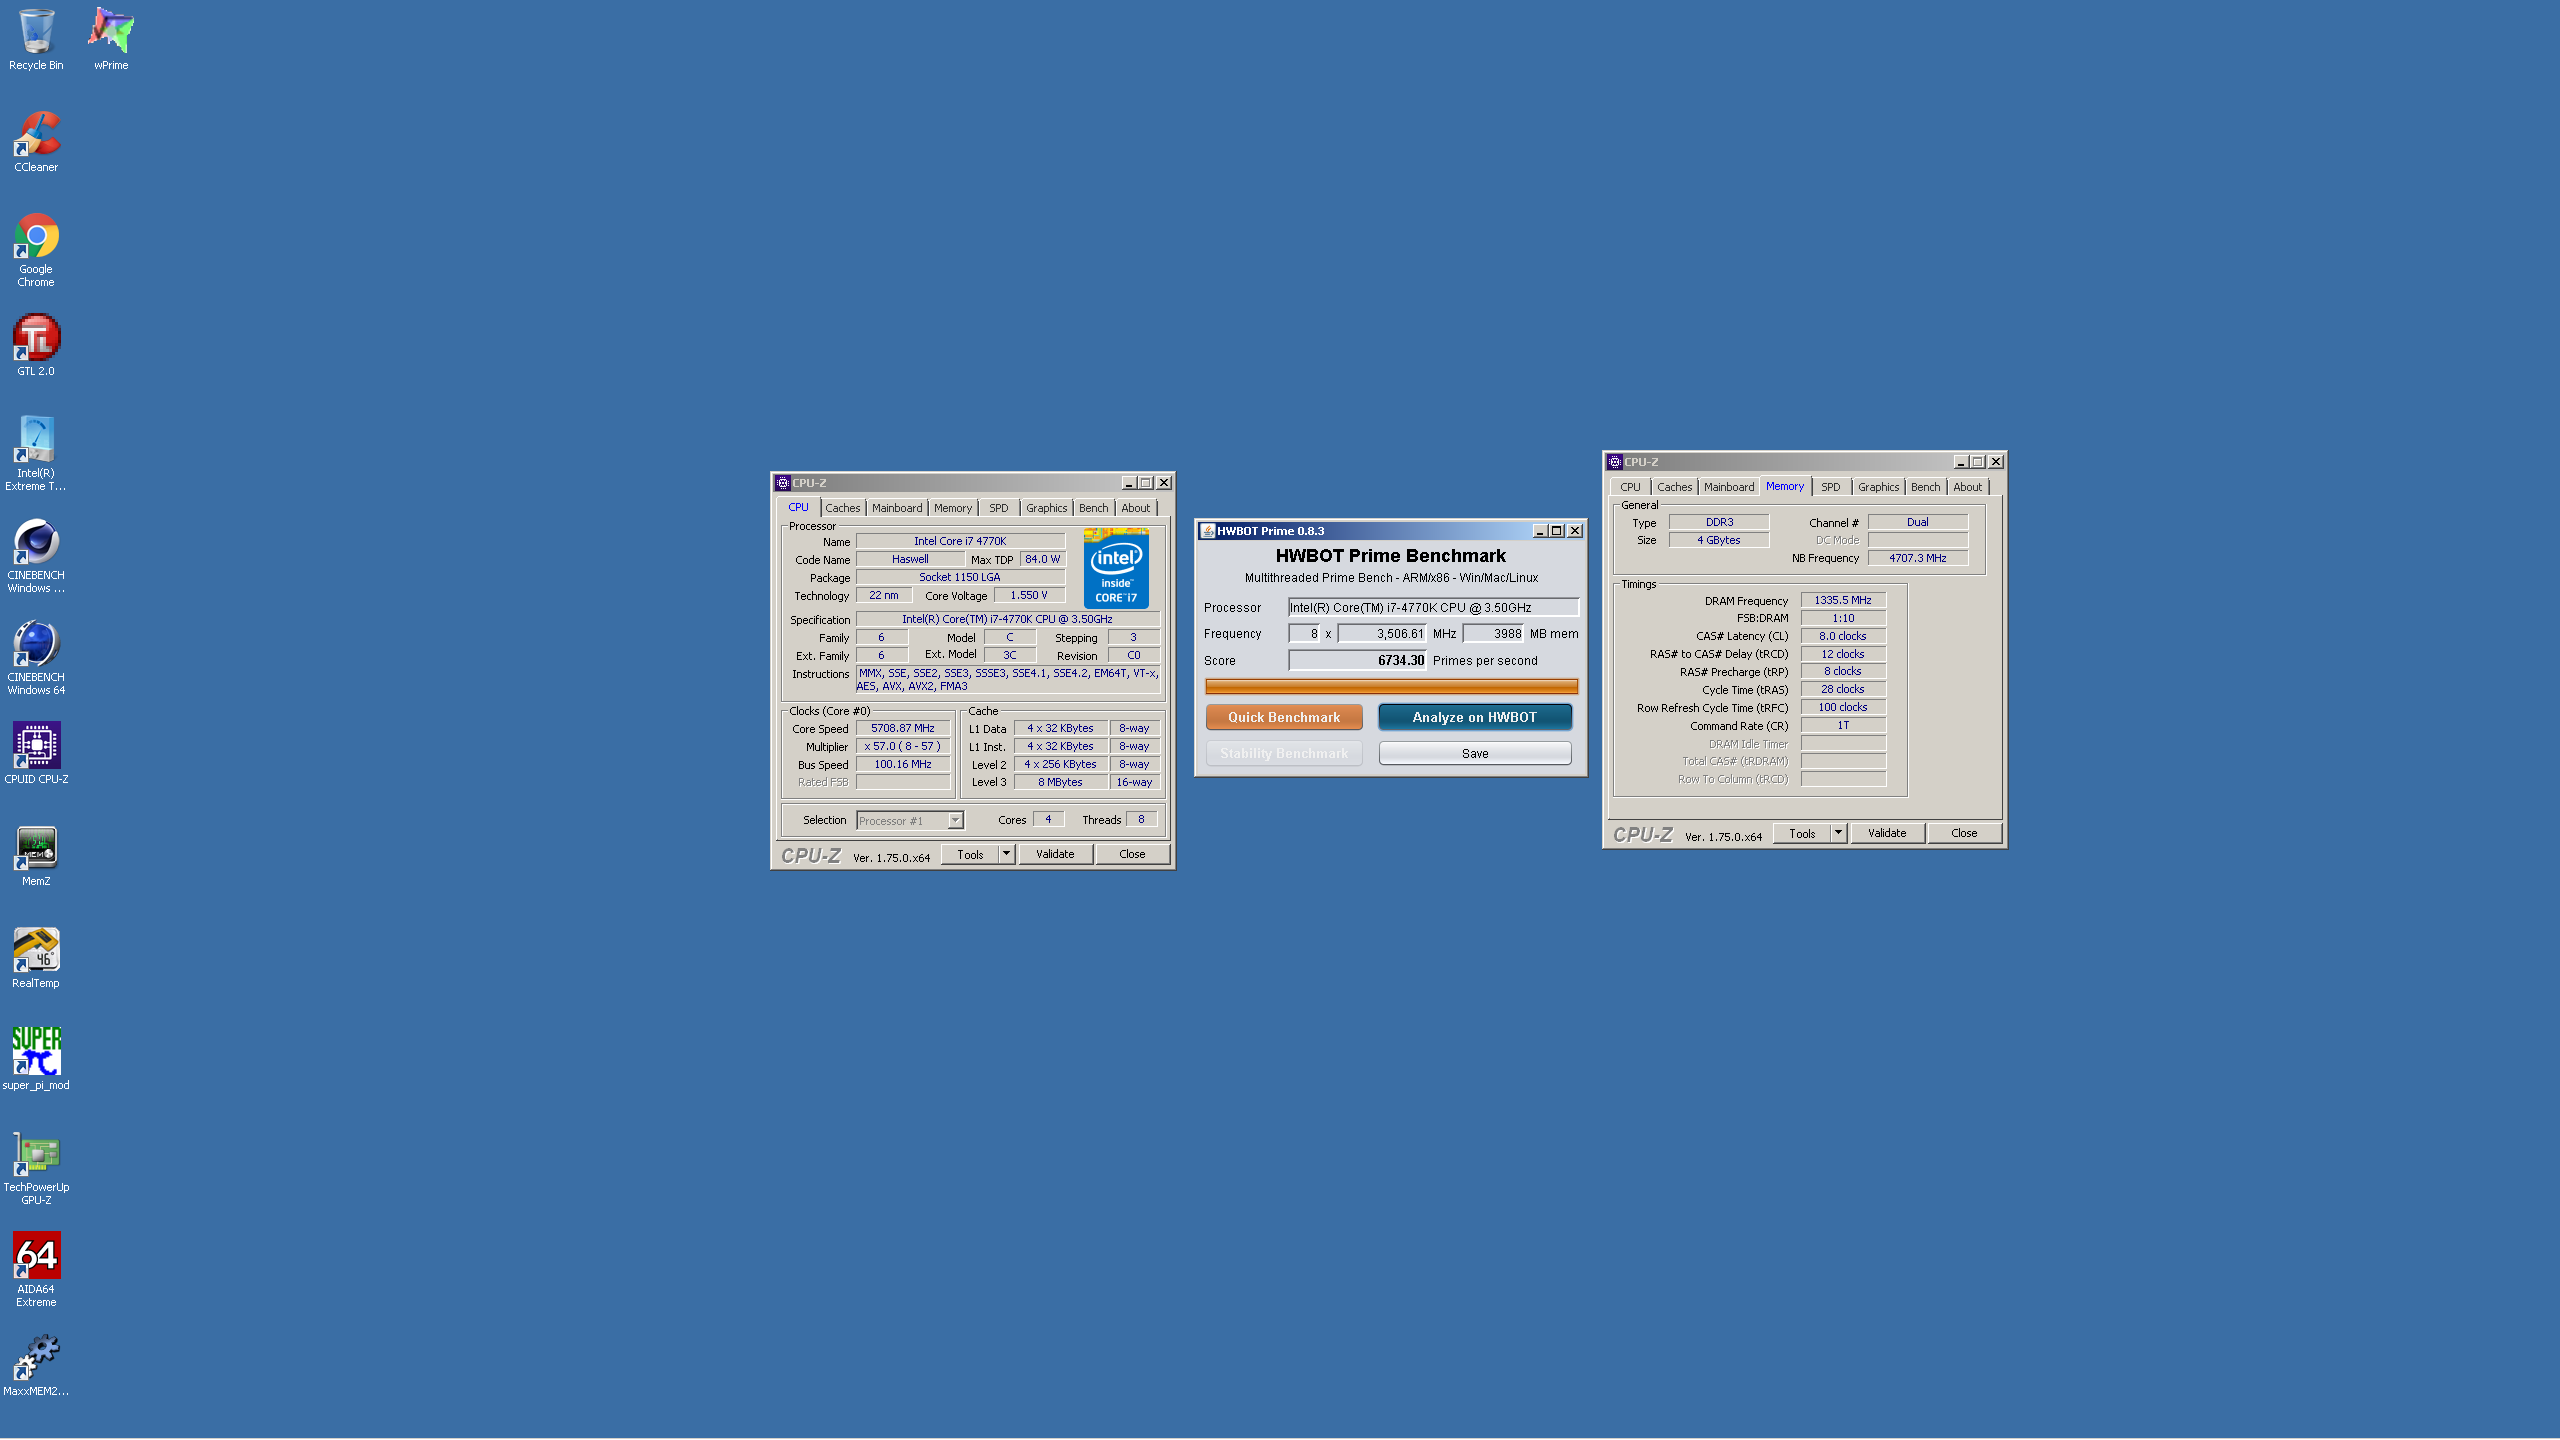The width and height of the screenshot is (2560, 1440).
Task: Click Close button in left CPU-Z window
Action: (x=1132, y=854)
